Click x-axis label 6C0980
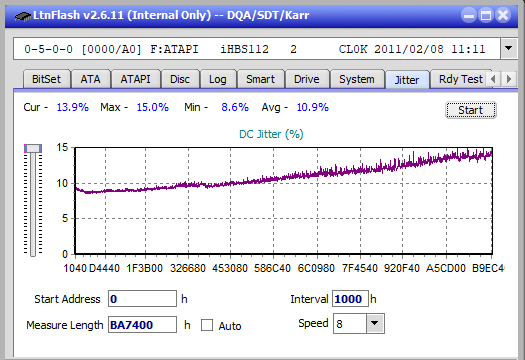Screen dimensions: 525x360 [x=316, y=268]
